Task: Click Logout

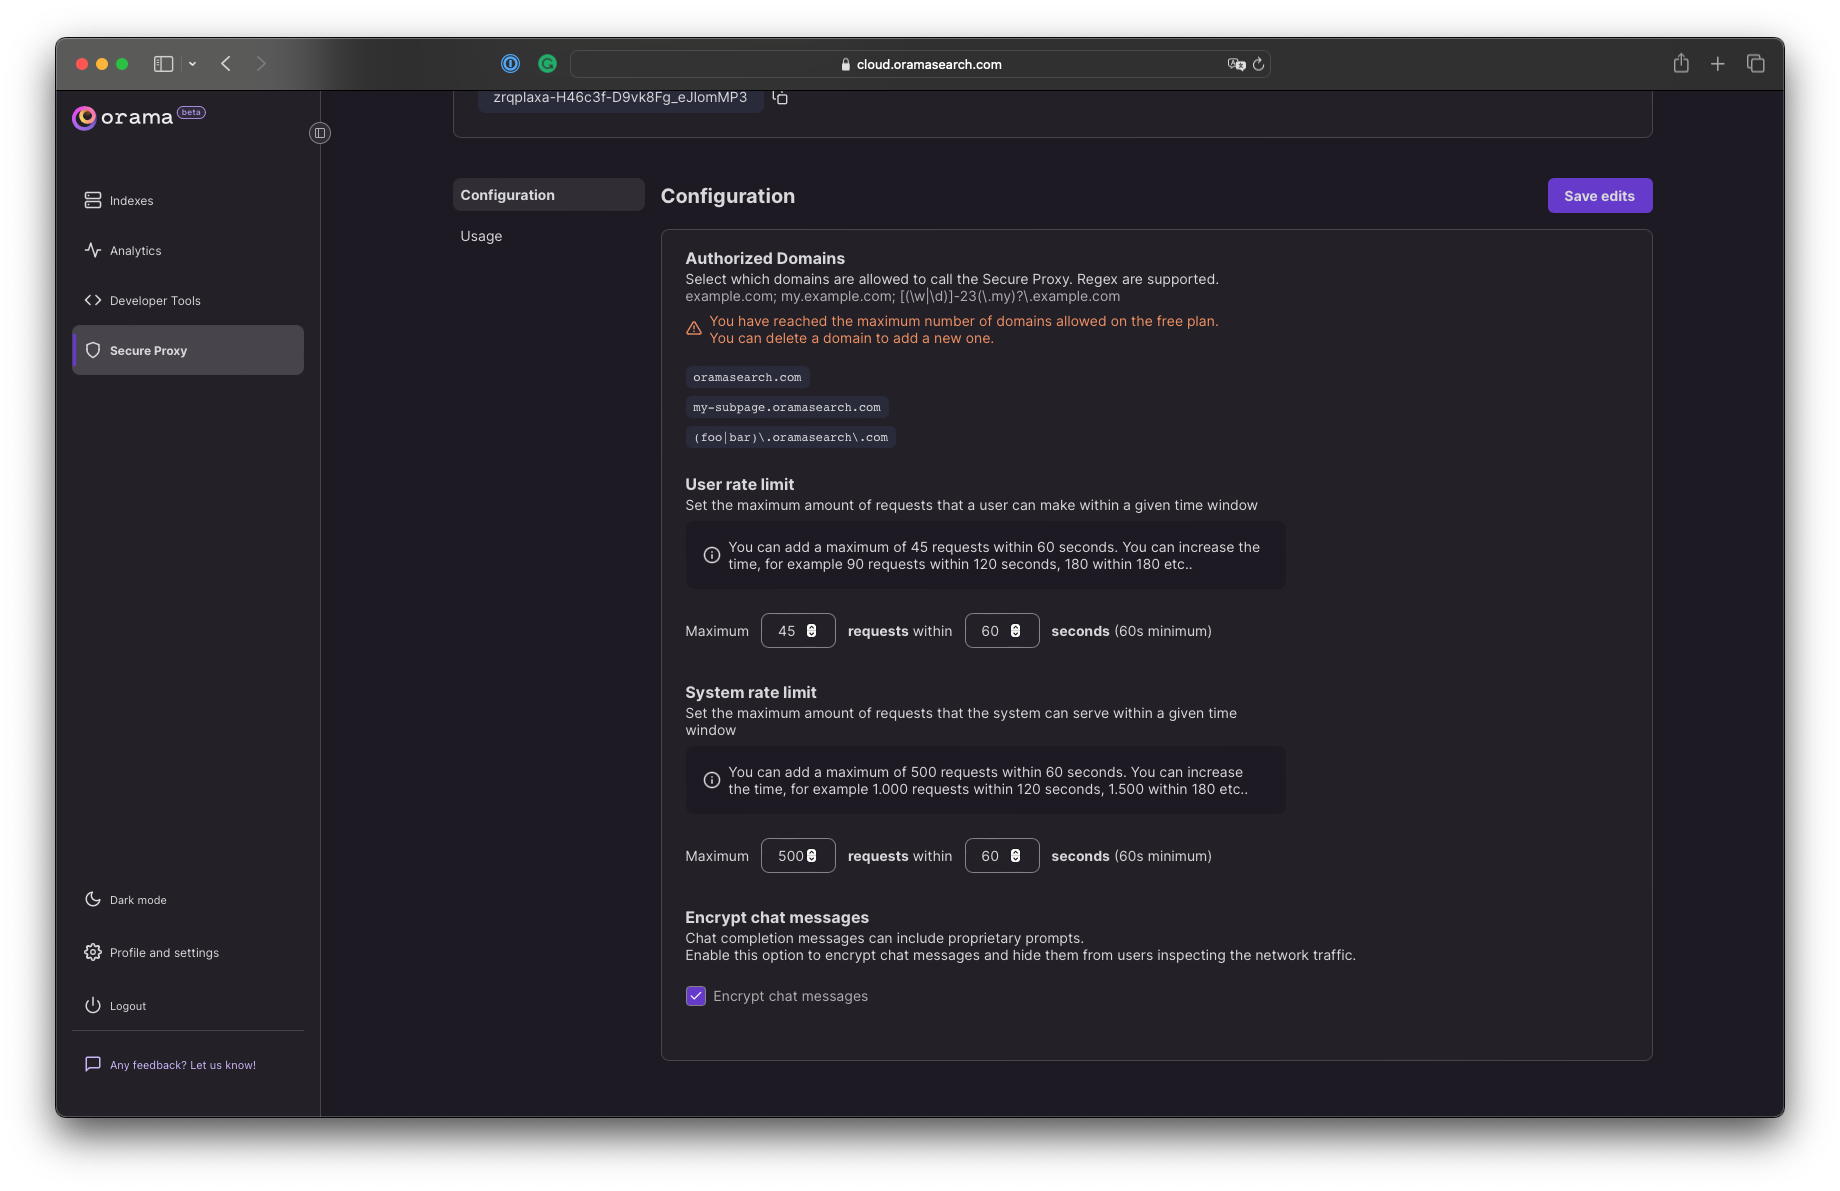Action: (x=116, y=1005)
